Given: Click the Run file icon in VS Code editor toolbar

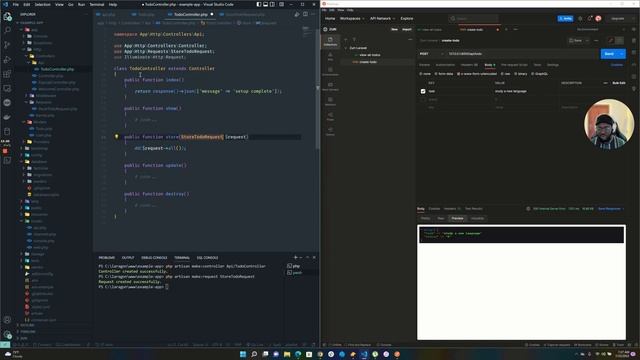Looking at the screenshot, I should pos(297,14).
